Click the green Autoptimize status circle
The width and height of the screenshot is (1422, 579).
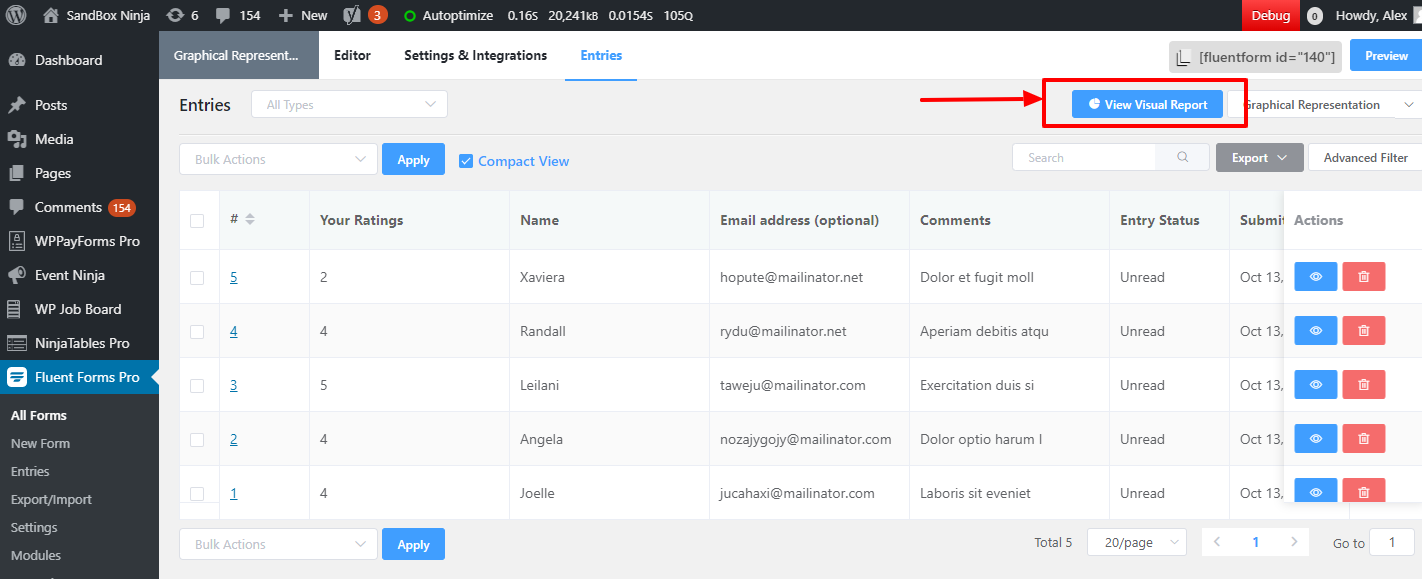410,16
